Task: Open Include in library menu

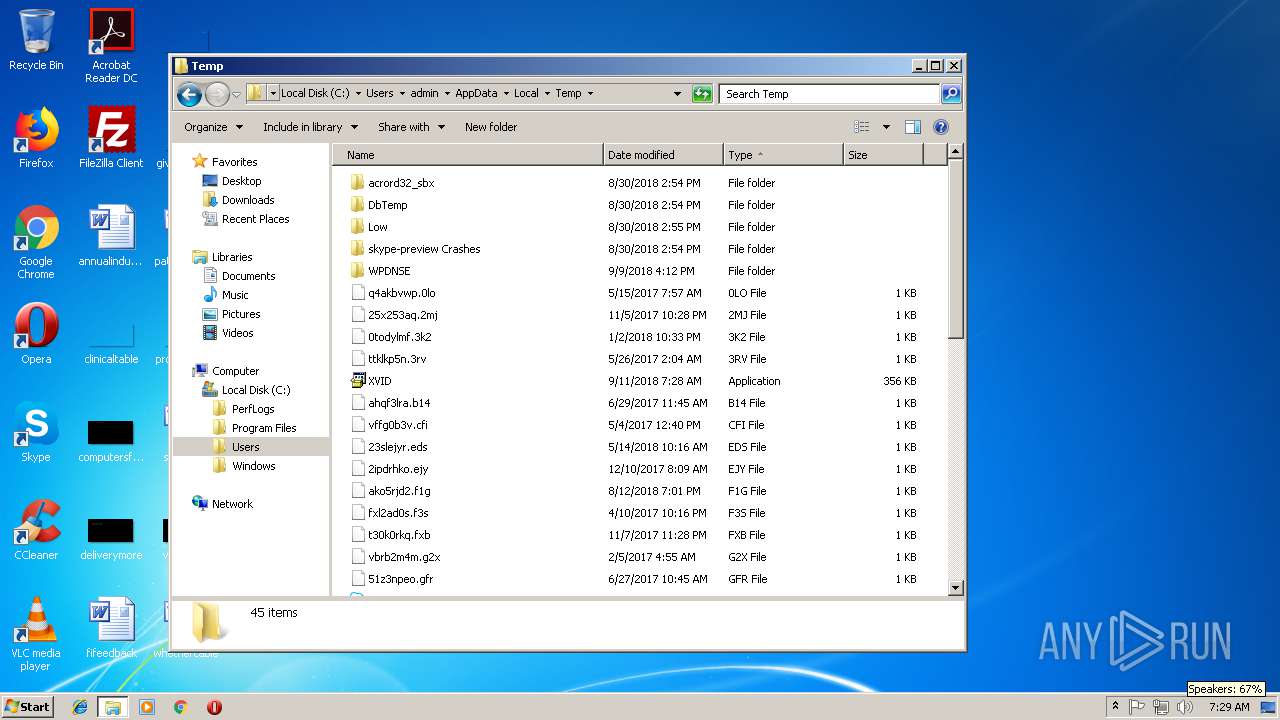Action: pos(310,127)
